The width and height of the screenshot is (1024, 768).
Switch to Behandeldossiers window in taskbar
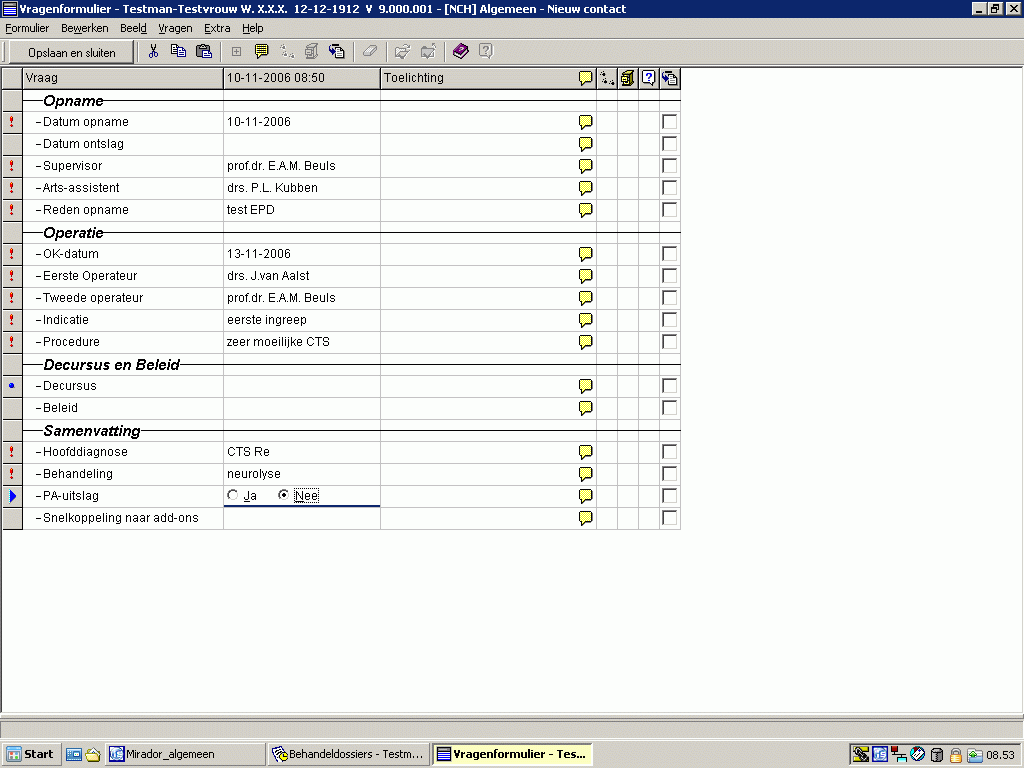(x=348, y=754)
